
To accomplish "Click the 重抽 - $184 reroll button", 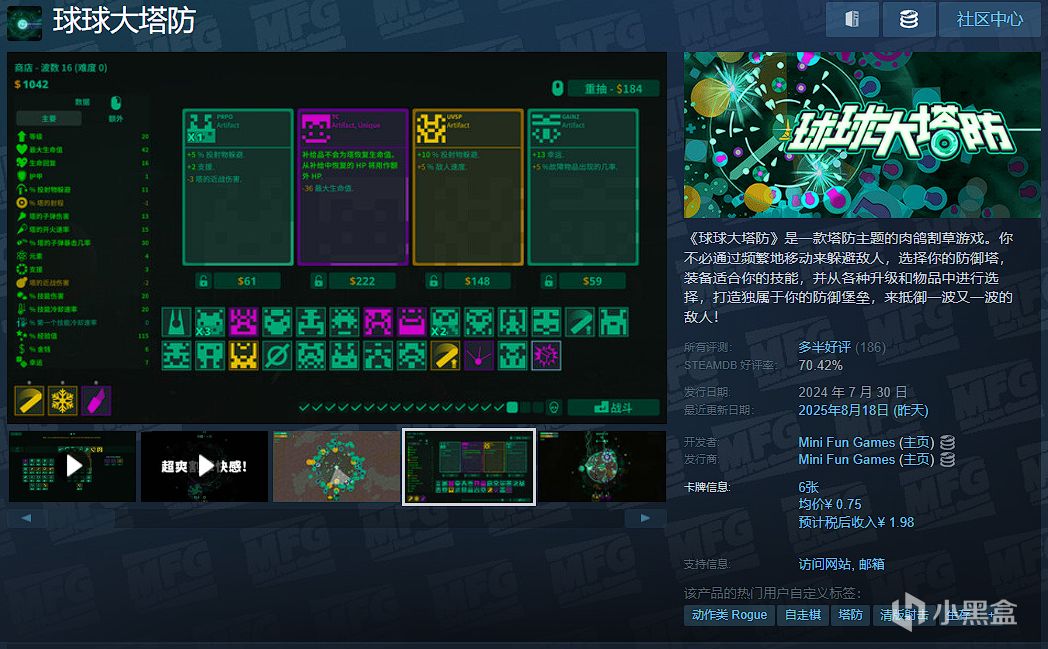I will tap(614, 88).
